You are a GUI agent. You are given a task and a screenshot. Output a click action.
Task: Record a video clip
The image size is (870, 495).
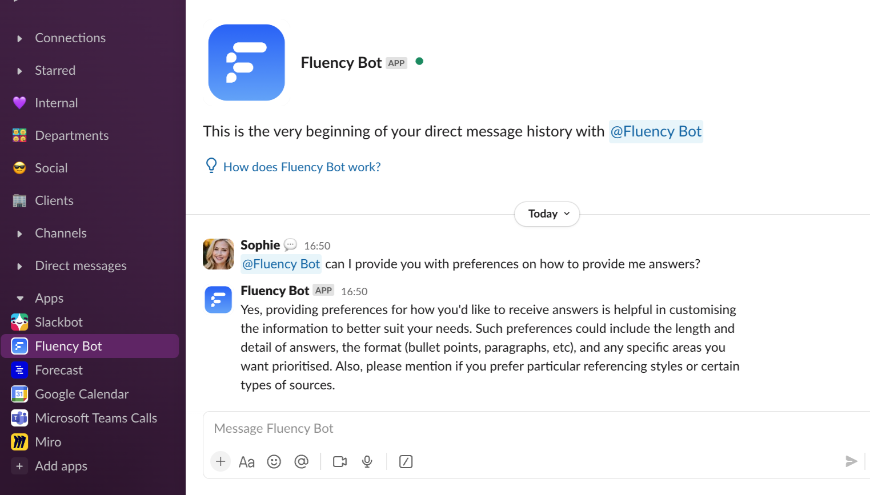click(340, 461)
